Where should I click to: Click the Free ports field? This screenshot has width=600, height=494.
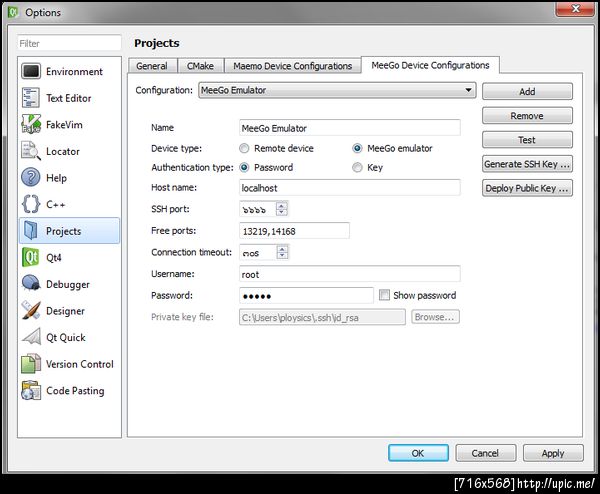pos(294,231)
